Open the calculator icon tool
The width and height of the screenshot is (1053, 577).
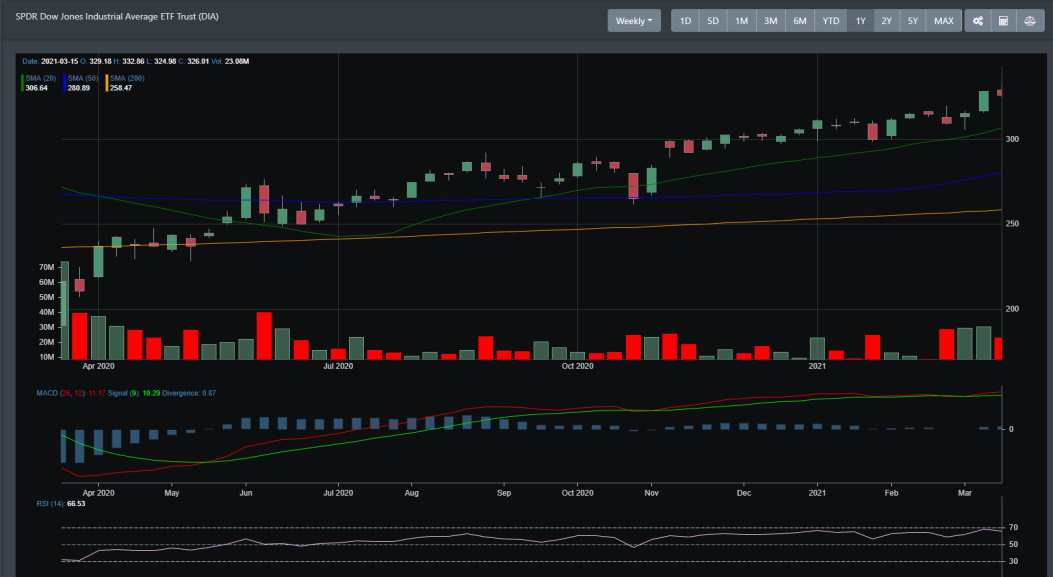1003,21
